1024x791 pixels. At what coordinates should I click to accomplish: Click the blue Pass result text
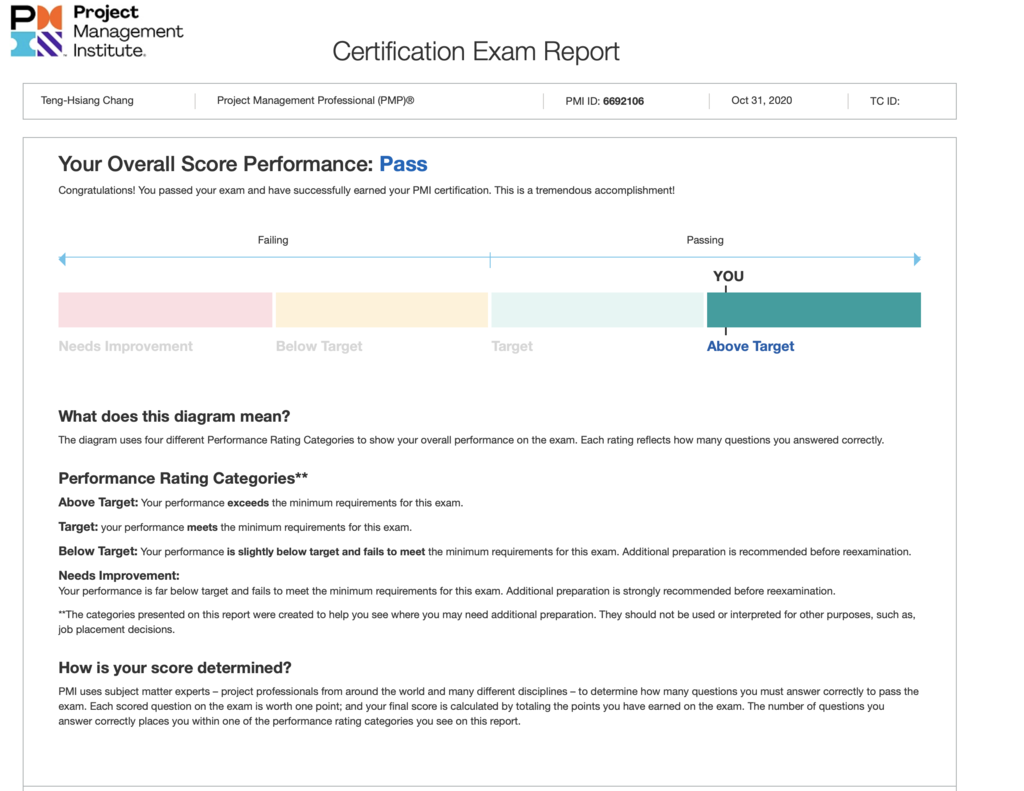coord(403,164)
